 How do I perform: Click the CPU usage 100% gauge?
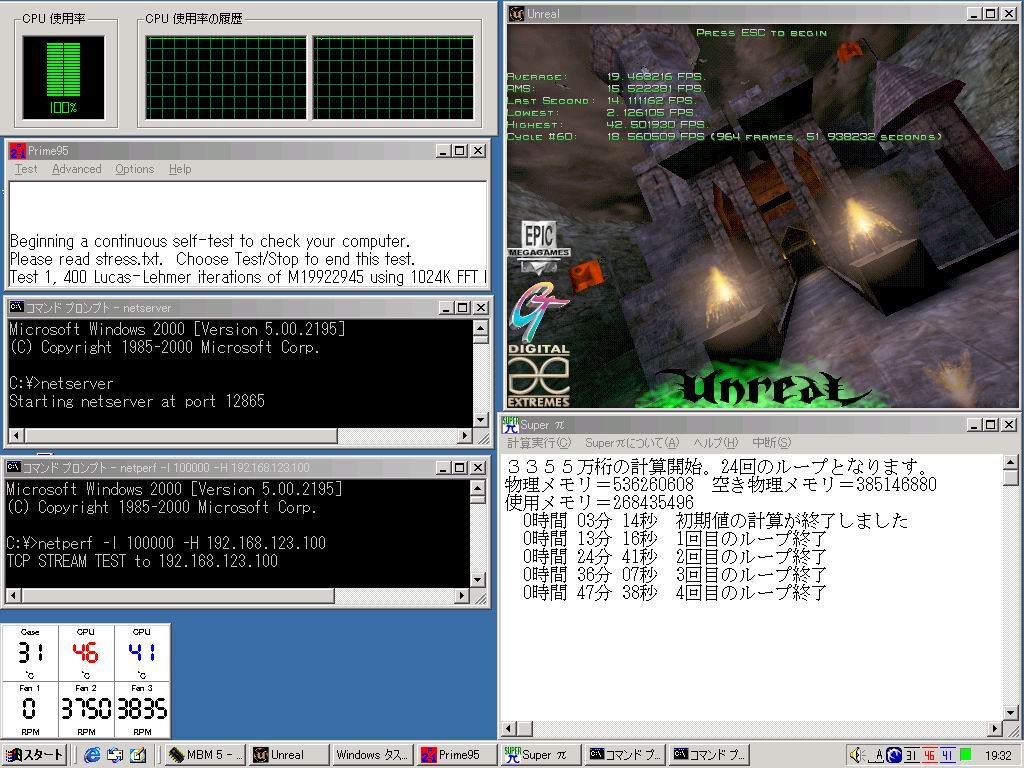click(63, 78)
